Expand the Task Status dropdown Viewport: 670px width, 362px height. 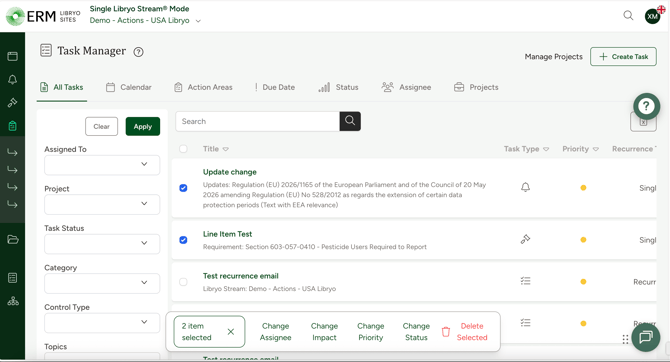click(102, 243)
